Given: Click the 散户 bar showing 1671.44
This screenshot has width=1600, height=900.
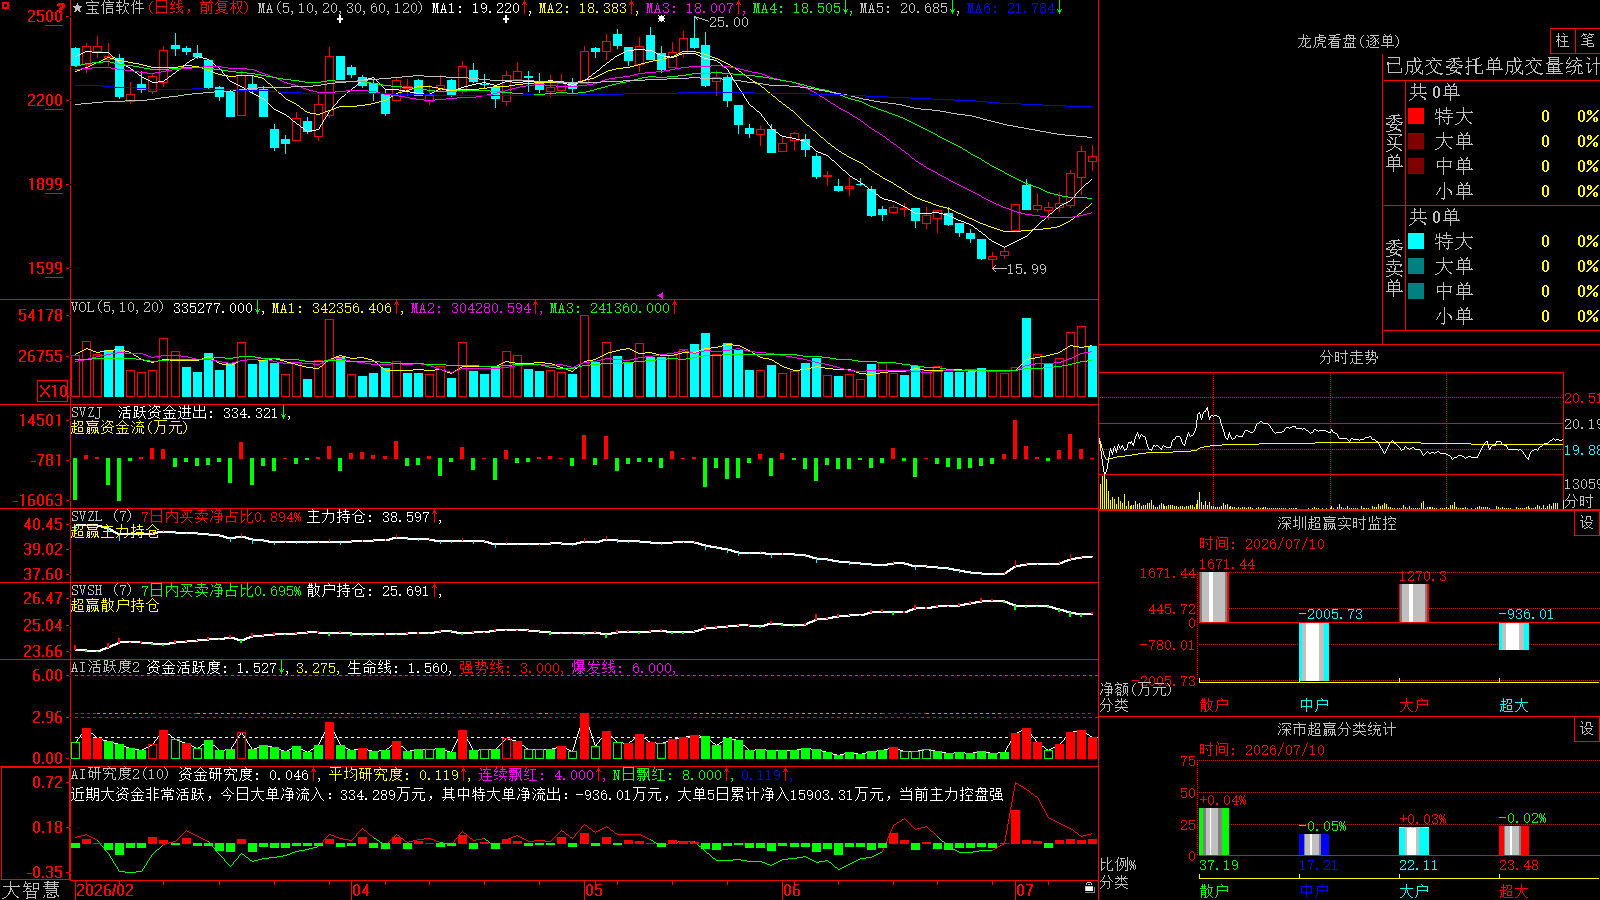Looking at the screenshot, I should pyautogui.click(x=1214, y=597).
